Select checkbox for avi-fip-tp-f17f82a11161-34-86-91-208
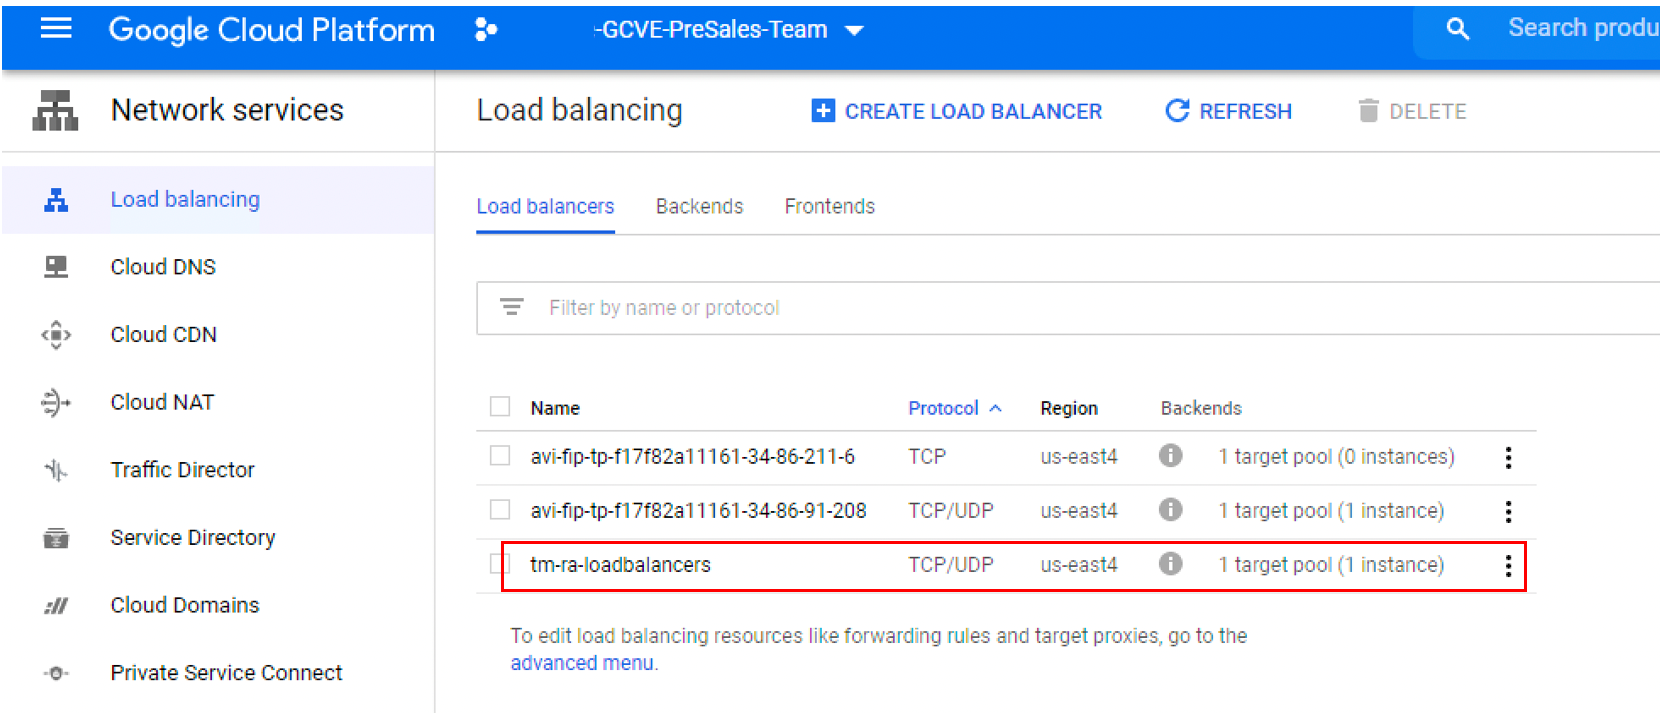Screen dimensions: 1661x713 500,510
